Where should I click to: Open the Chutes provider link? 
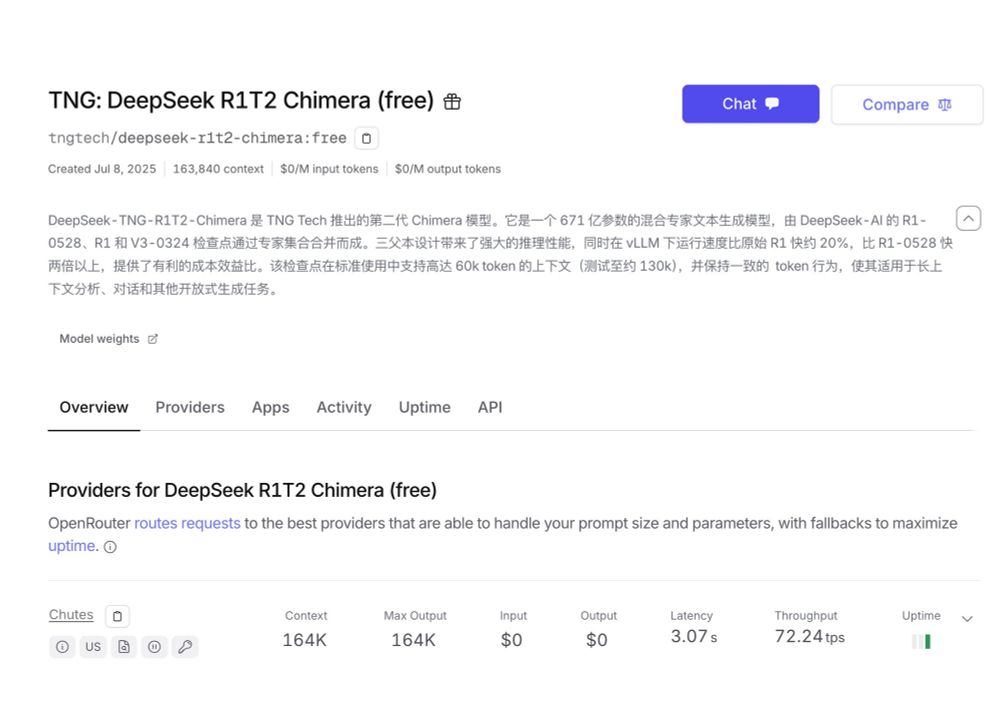pyautogui.click(x=71, y=615)
